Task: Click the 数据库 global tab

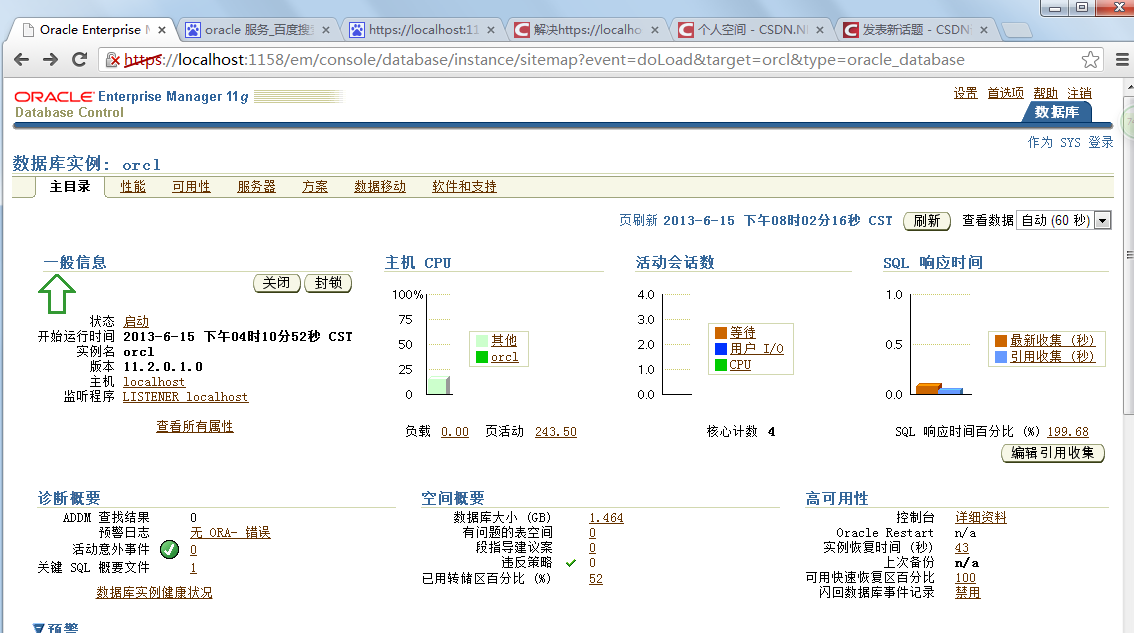Action: point(1057,112)
